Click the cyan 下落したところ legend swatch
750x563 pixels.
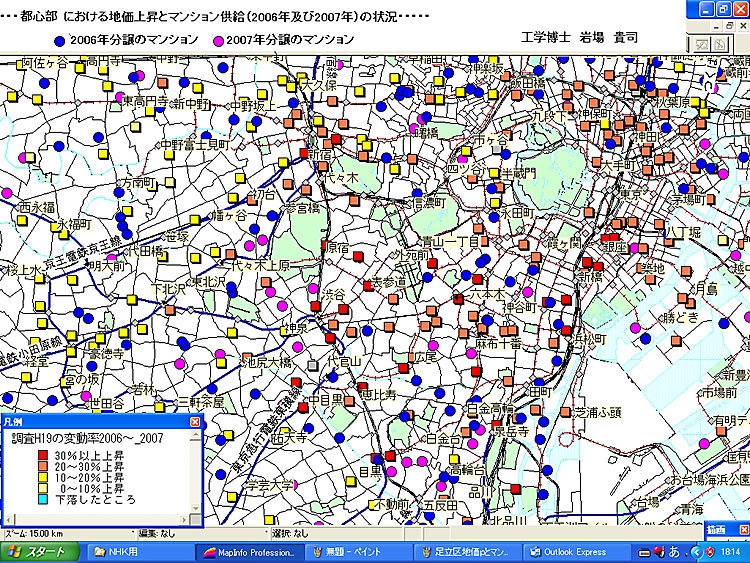[42, 499]
